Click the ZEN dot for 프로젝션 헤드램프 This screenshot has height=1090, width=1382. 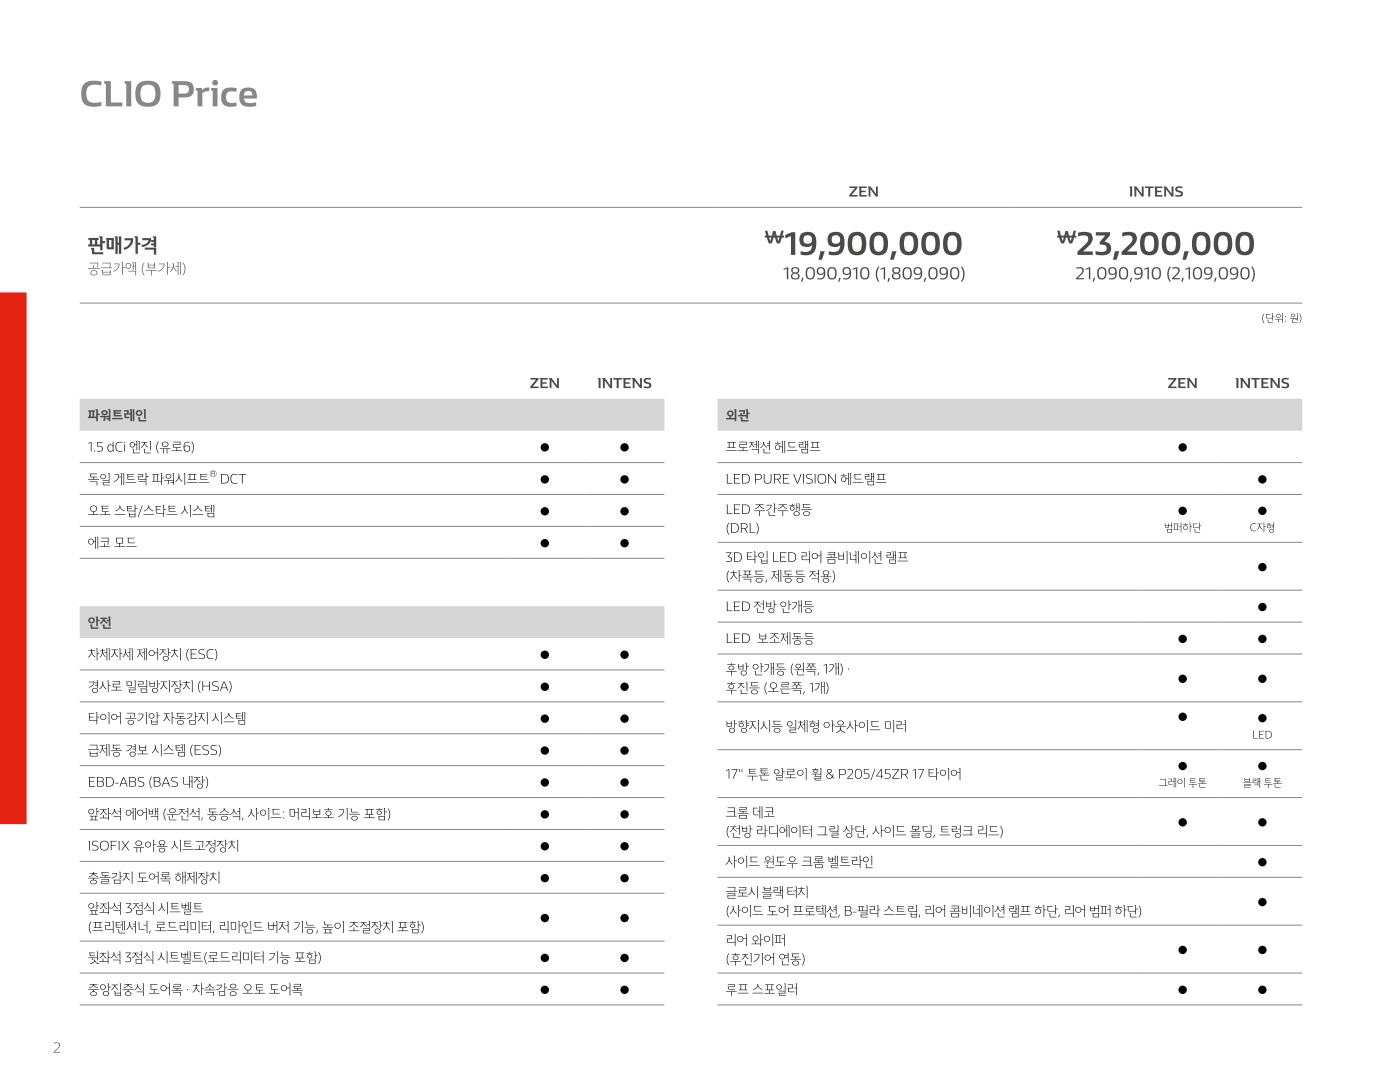[x=1182, y=447]
